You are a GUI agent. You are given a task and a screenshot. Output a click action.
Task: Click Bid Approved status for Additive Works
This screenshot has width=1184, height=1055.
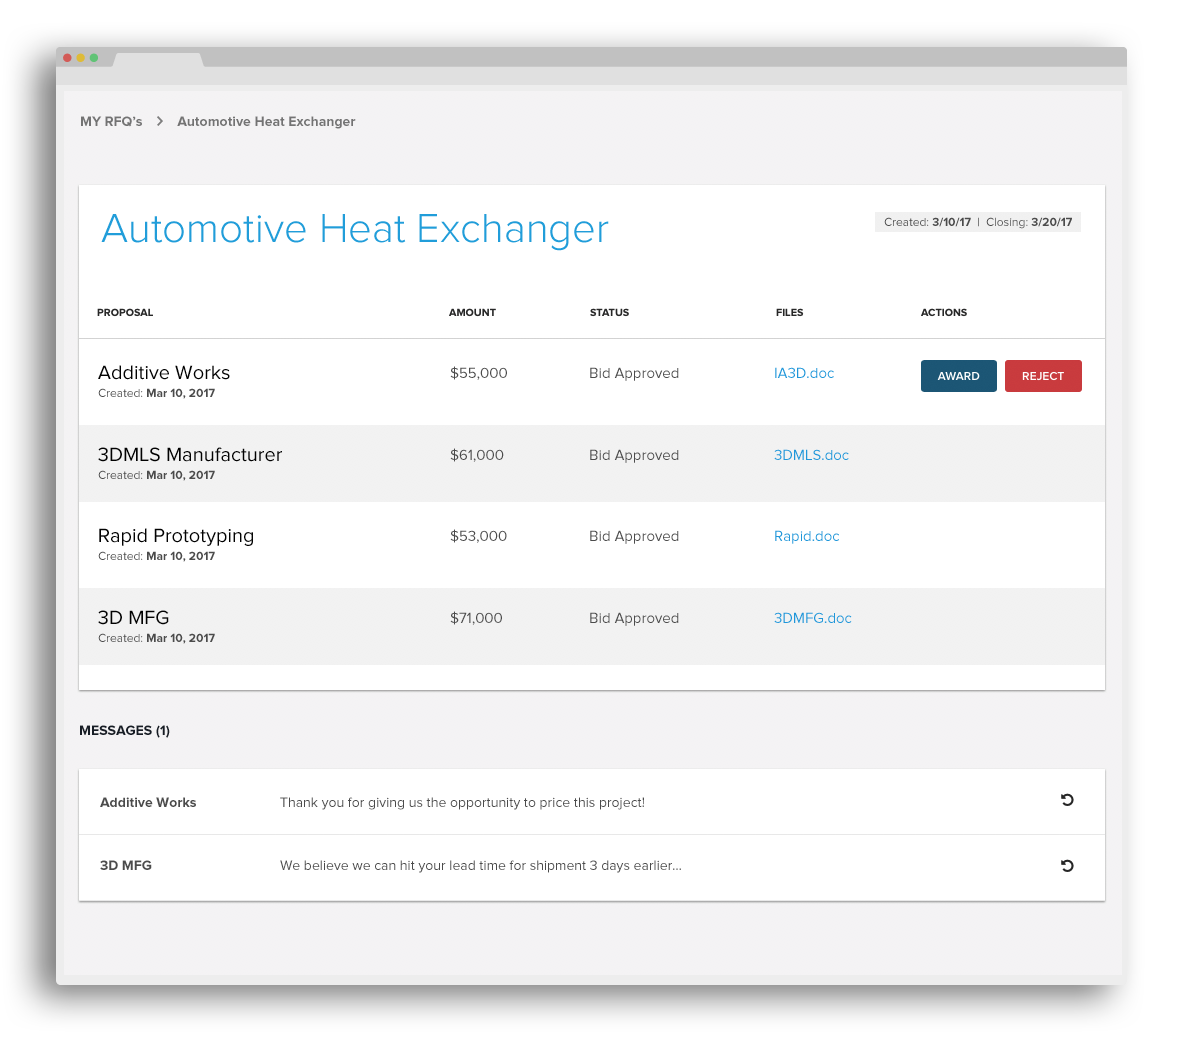[x=634, y=373]
